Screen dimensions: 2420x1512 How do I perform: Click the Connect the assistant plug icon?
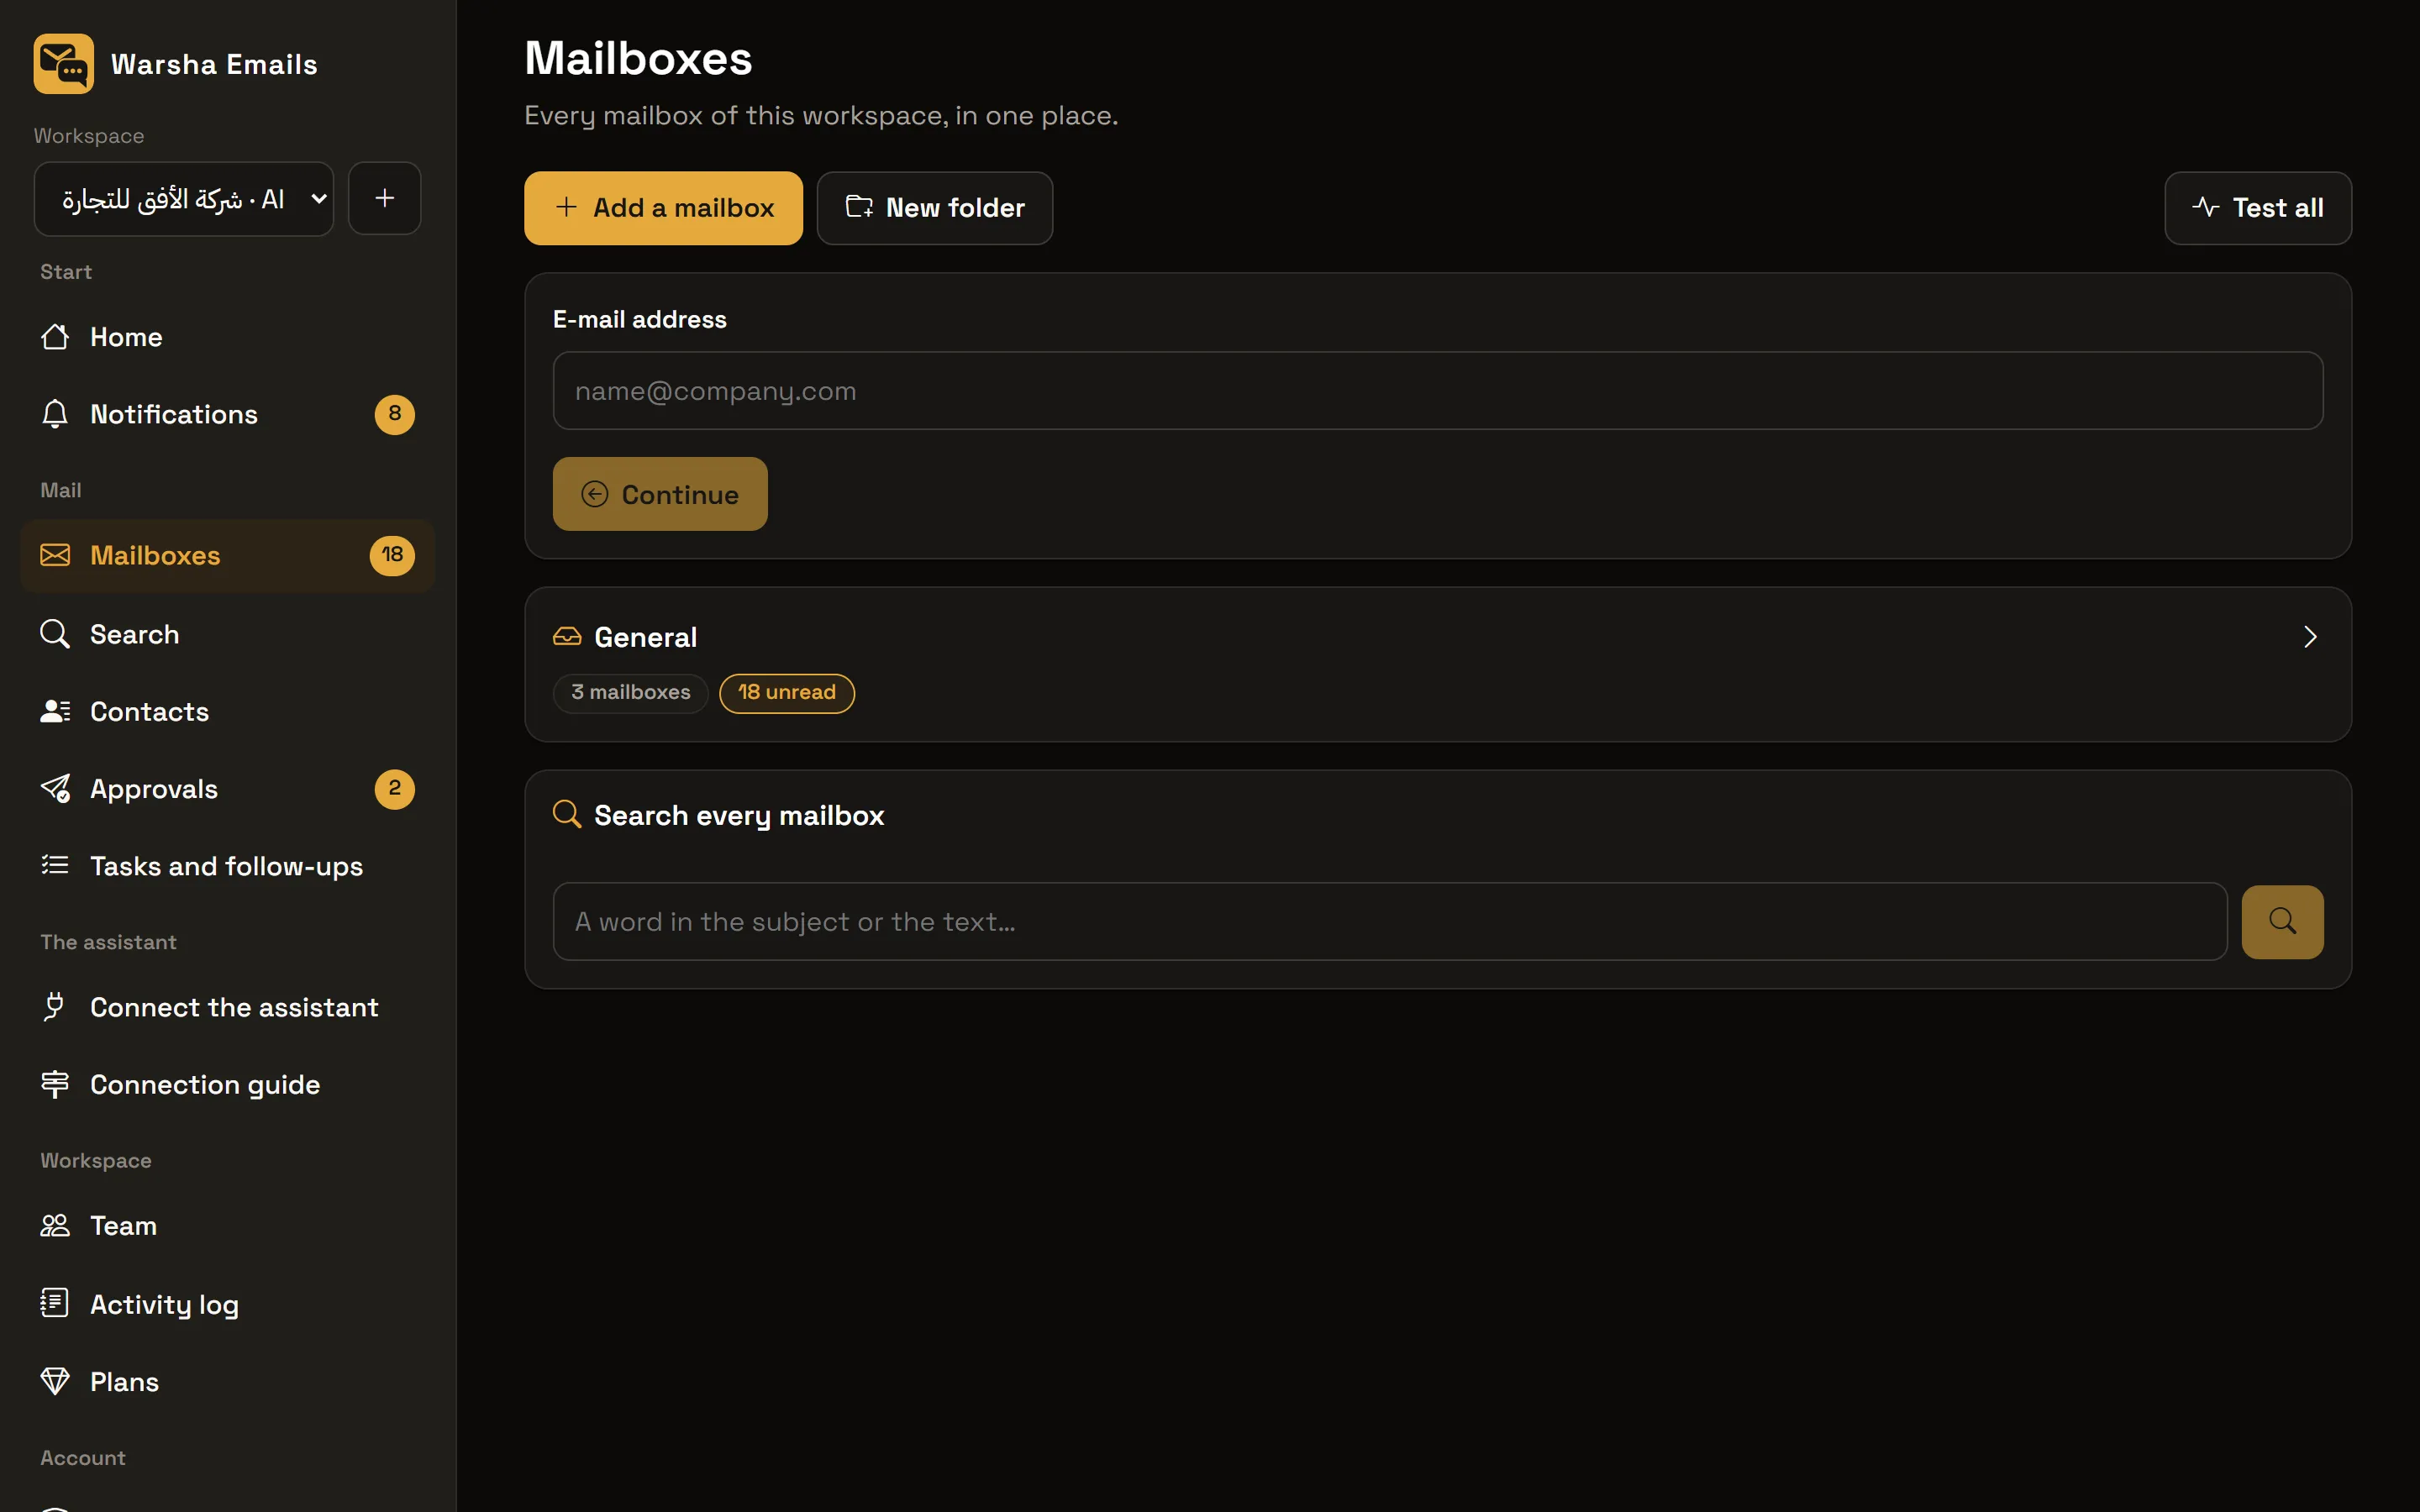pyautogui.click(x=55, y=1007)
